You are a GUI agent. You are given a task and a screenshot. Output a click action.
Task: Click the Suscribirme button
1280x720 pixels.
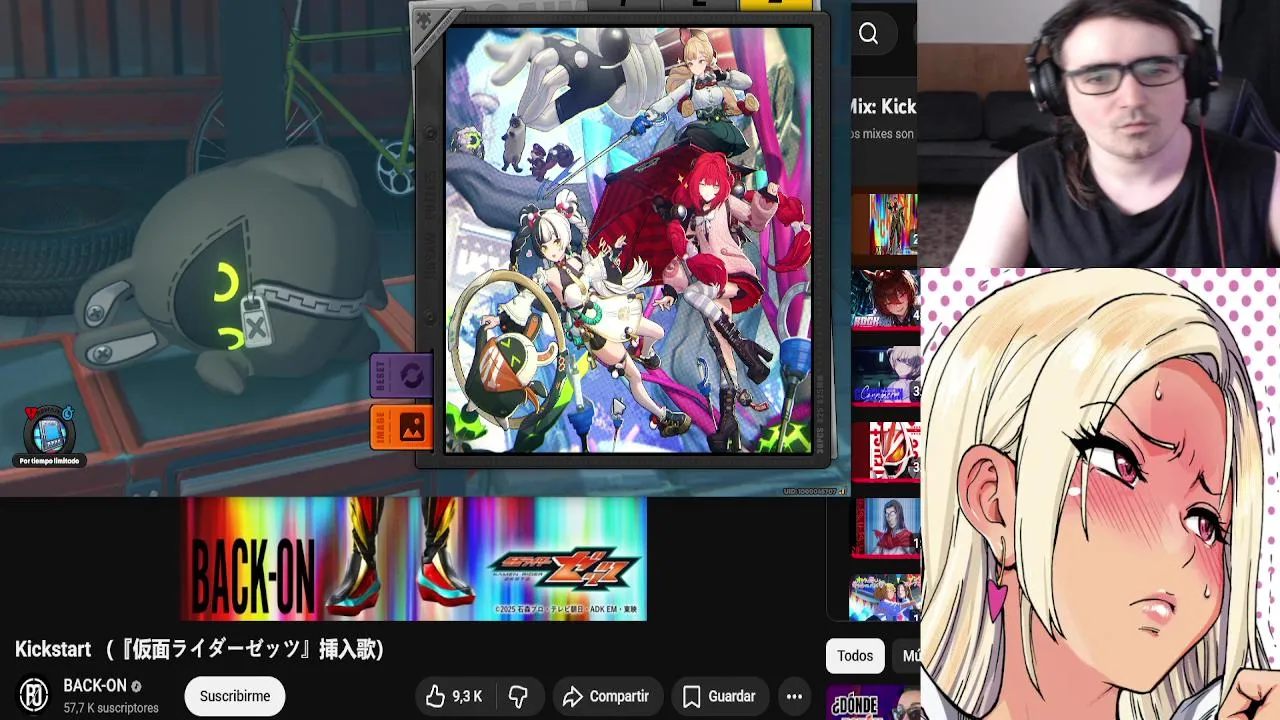[235, 696]
